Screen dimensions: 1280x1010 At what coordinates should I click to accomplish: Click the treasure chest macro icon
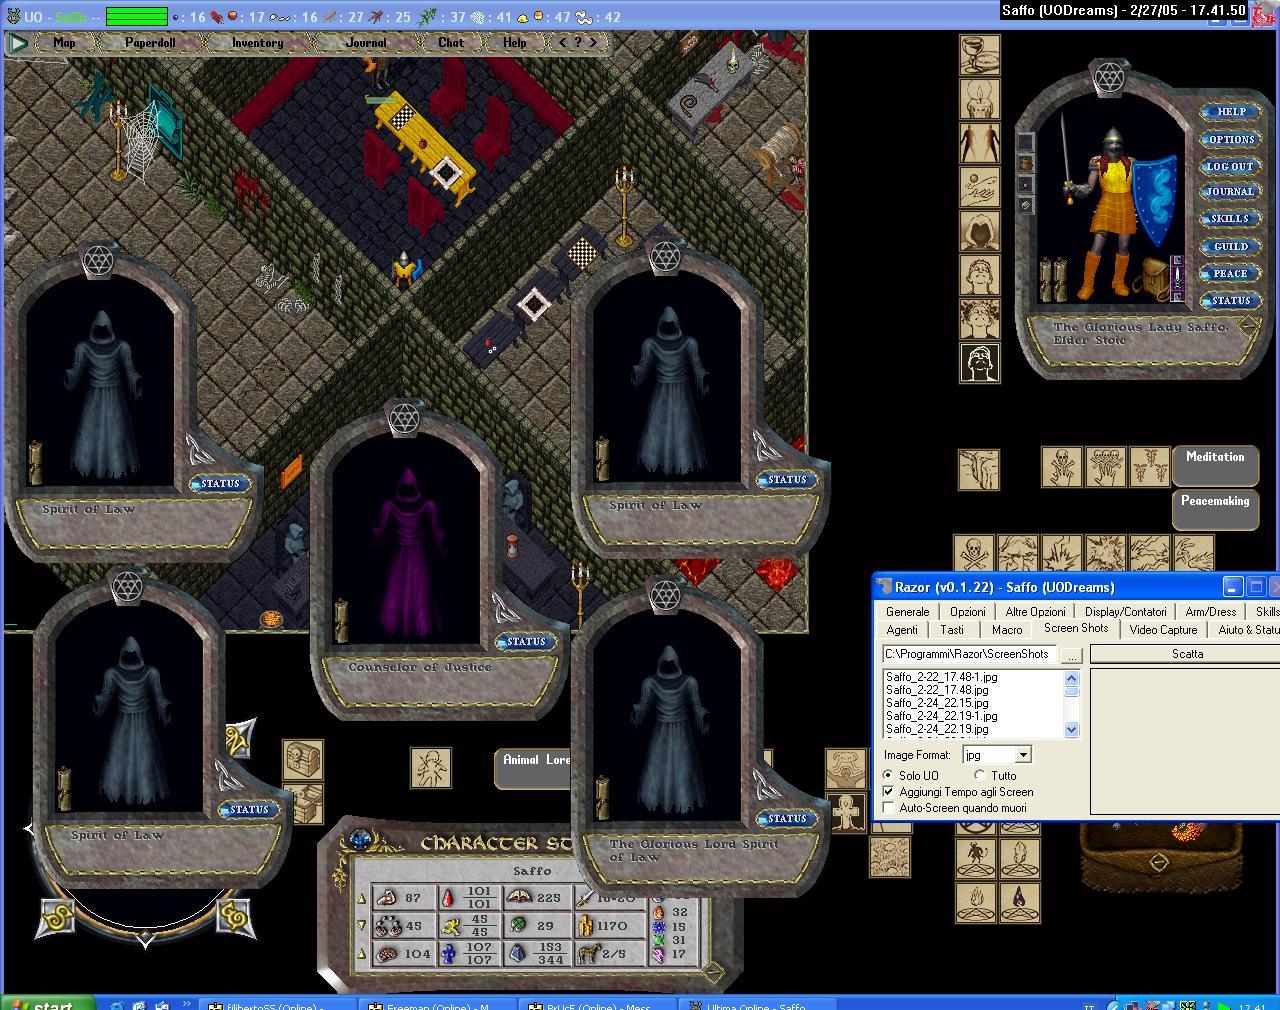[302, 761]
